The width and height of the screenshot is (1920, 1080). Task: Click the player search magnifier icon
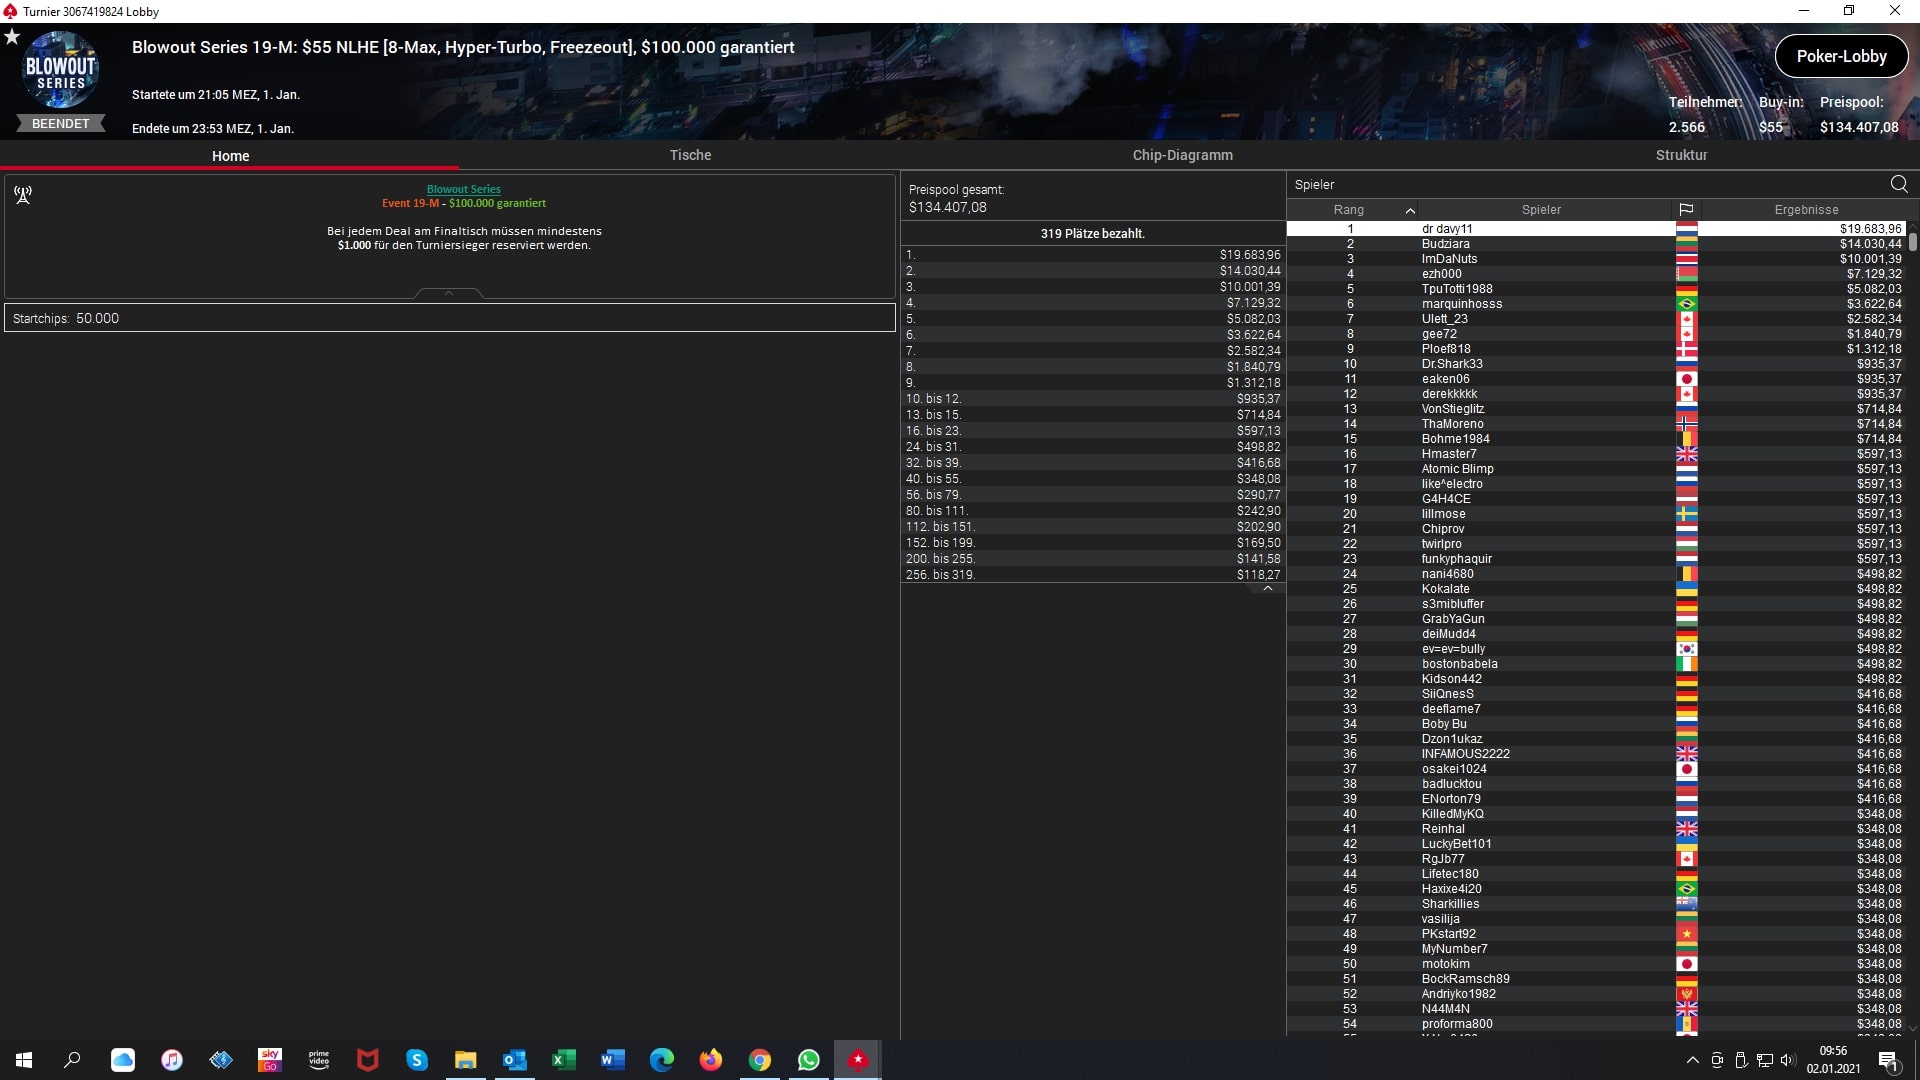tap(1898, 184)
